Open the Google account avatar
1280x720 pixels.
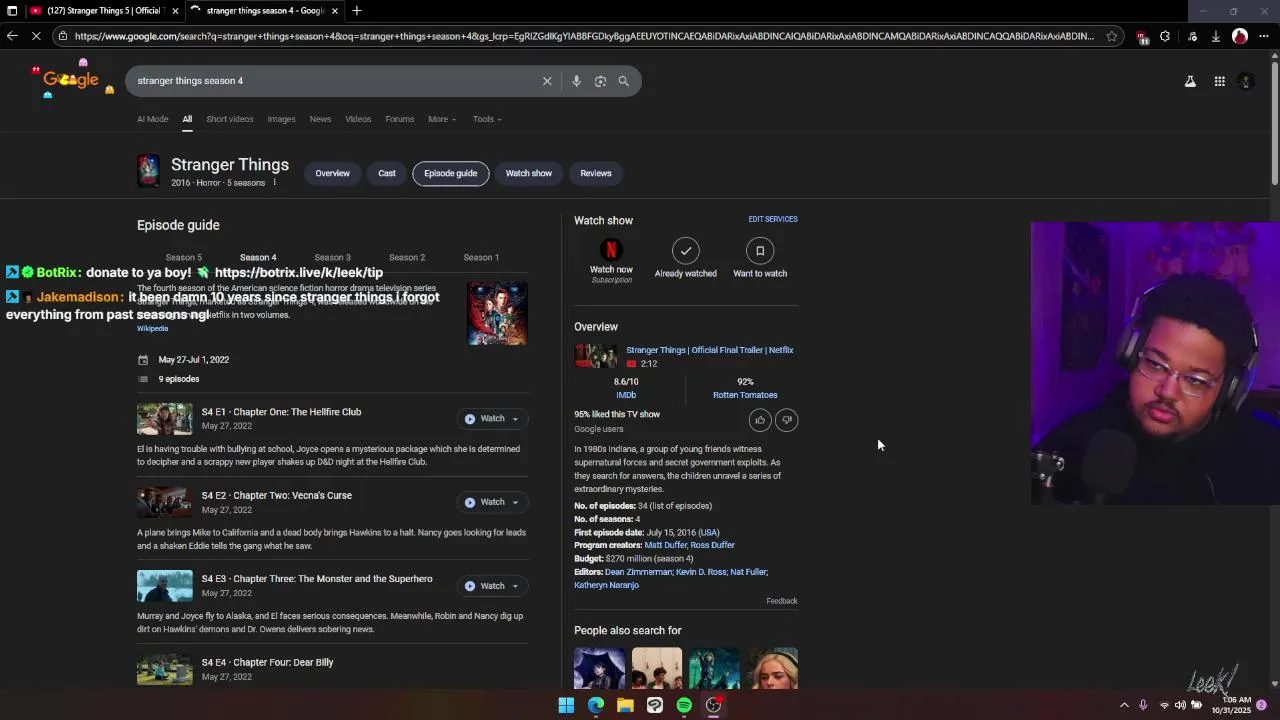(x=1246, y=81)
